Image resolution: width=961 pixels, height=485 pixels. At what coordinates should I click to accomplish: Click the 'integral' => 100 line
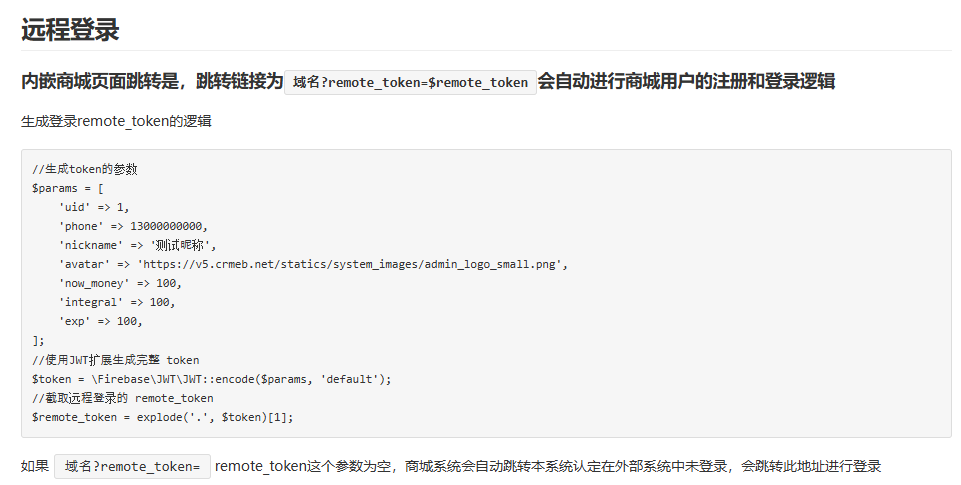[x=116, y=302]
